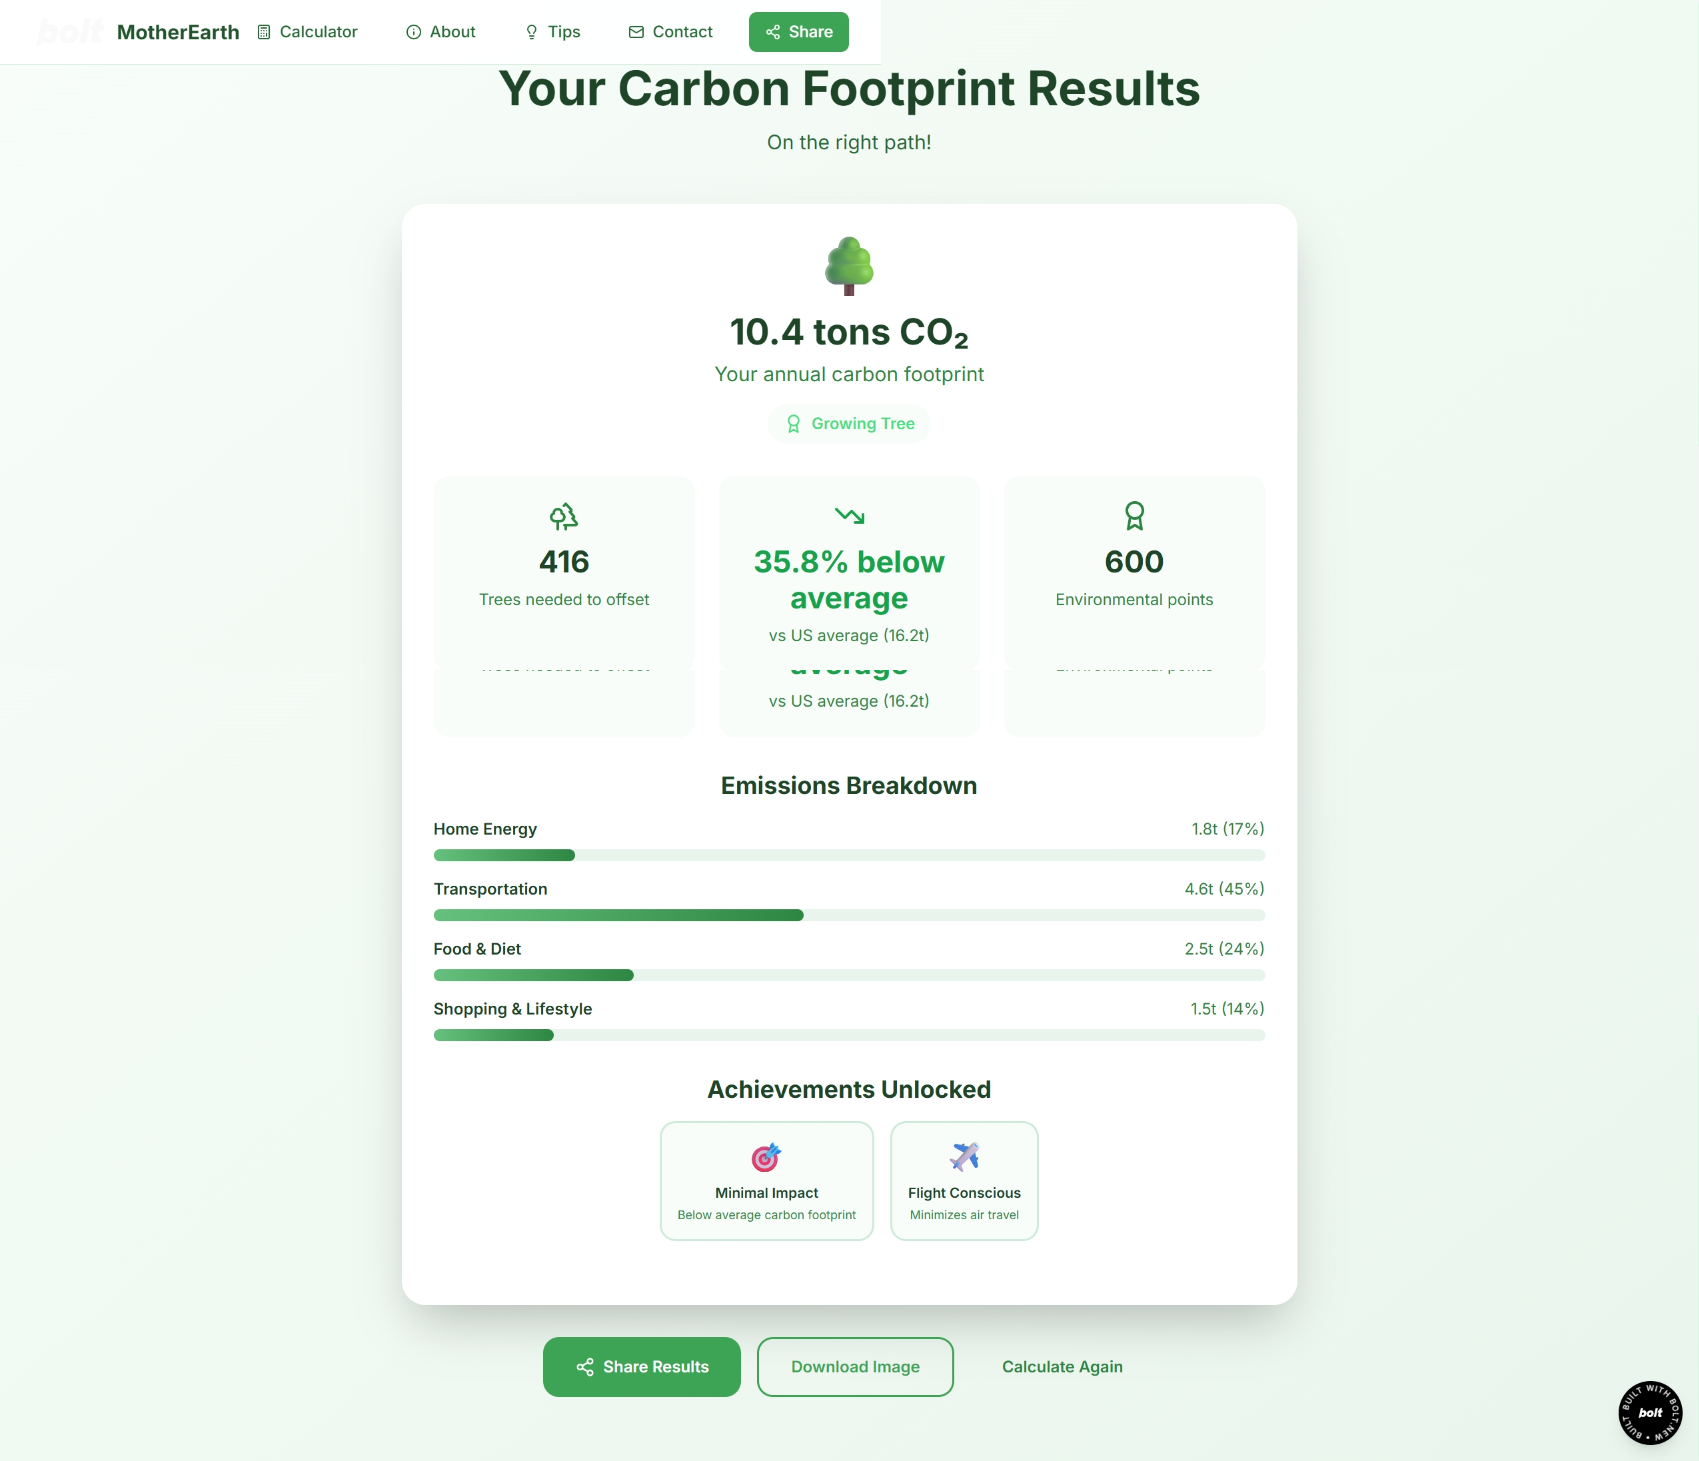Click the 1.8t (17%) value
The height and width of the screenshot is (1461, 1699).
click(x=1228, y=829)
